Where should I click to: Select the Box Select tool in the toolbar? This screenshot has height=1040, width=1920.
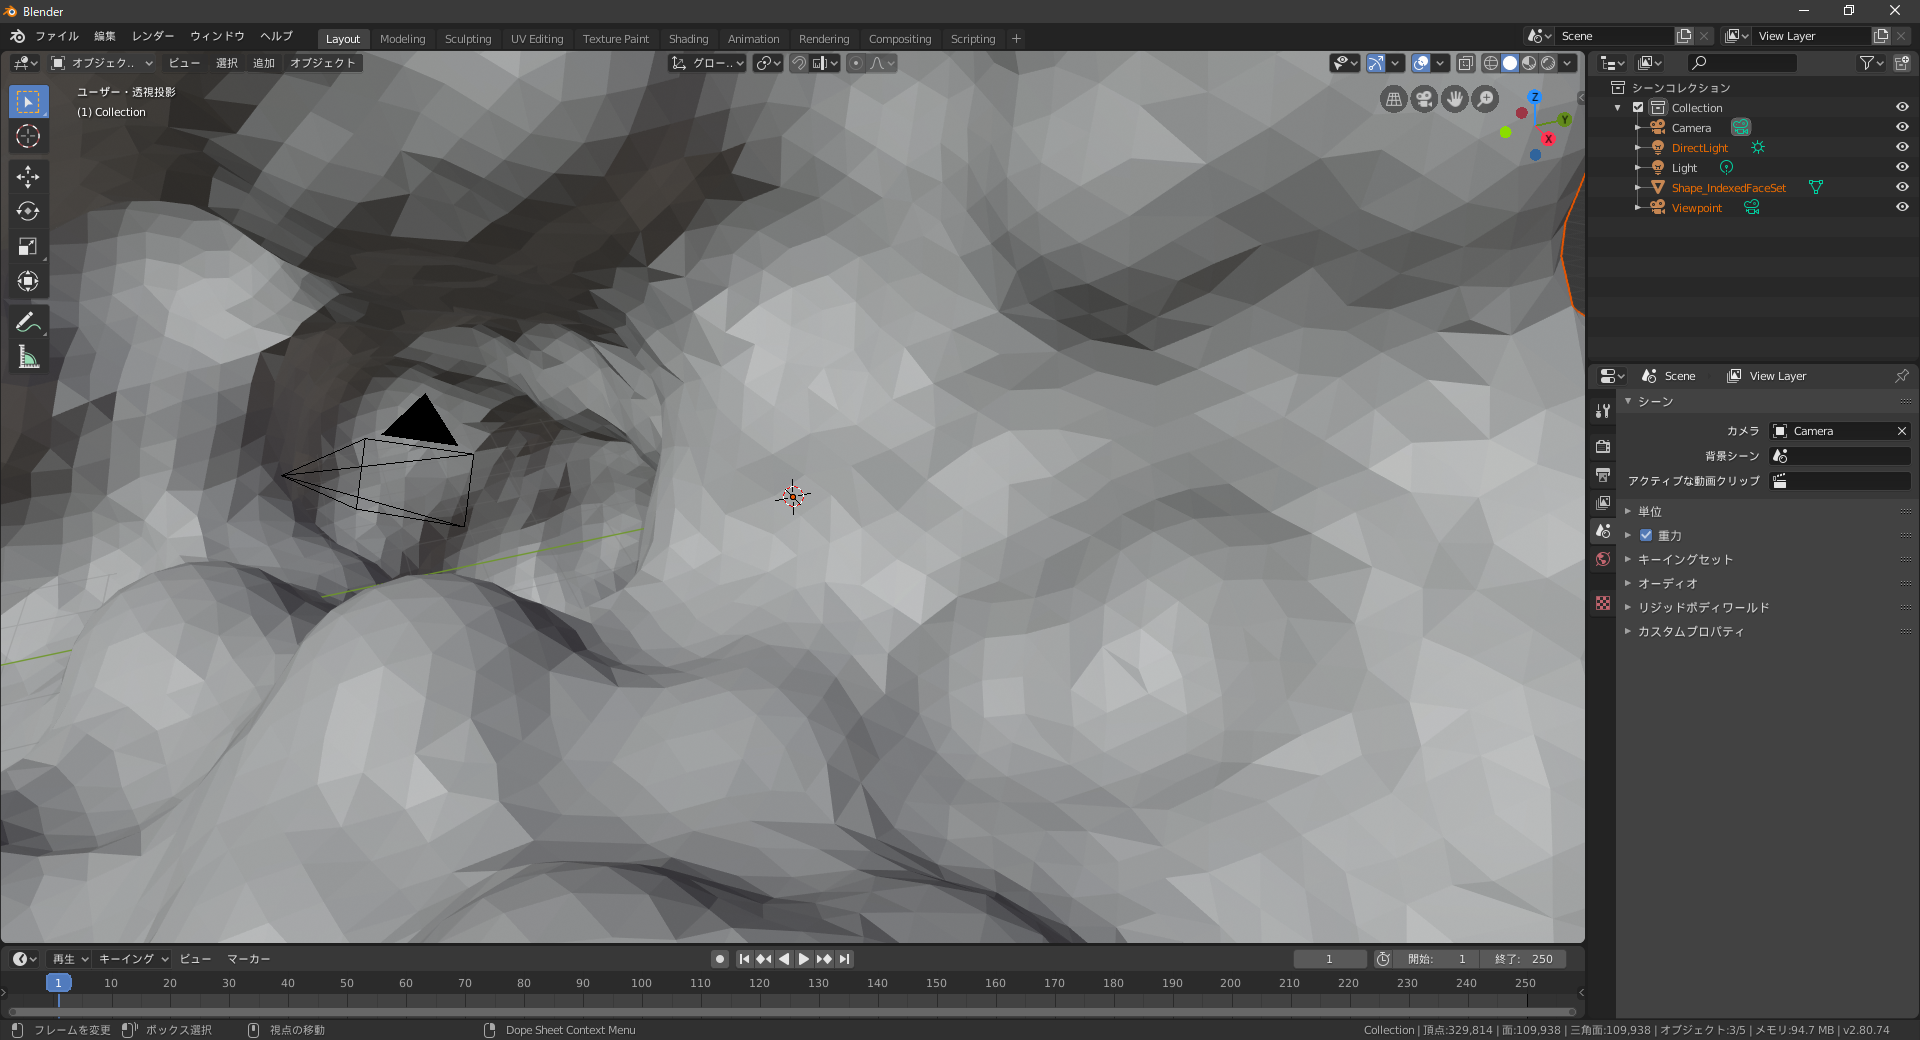(28, 101)
